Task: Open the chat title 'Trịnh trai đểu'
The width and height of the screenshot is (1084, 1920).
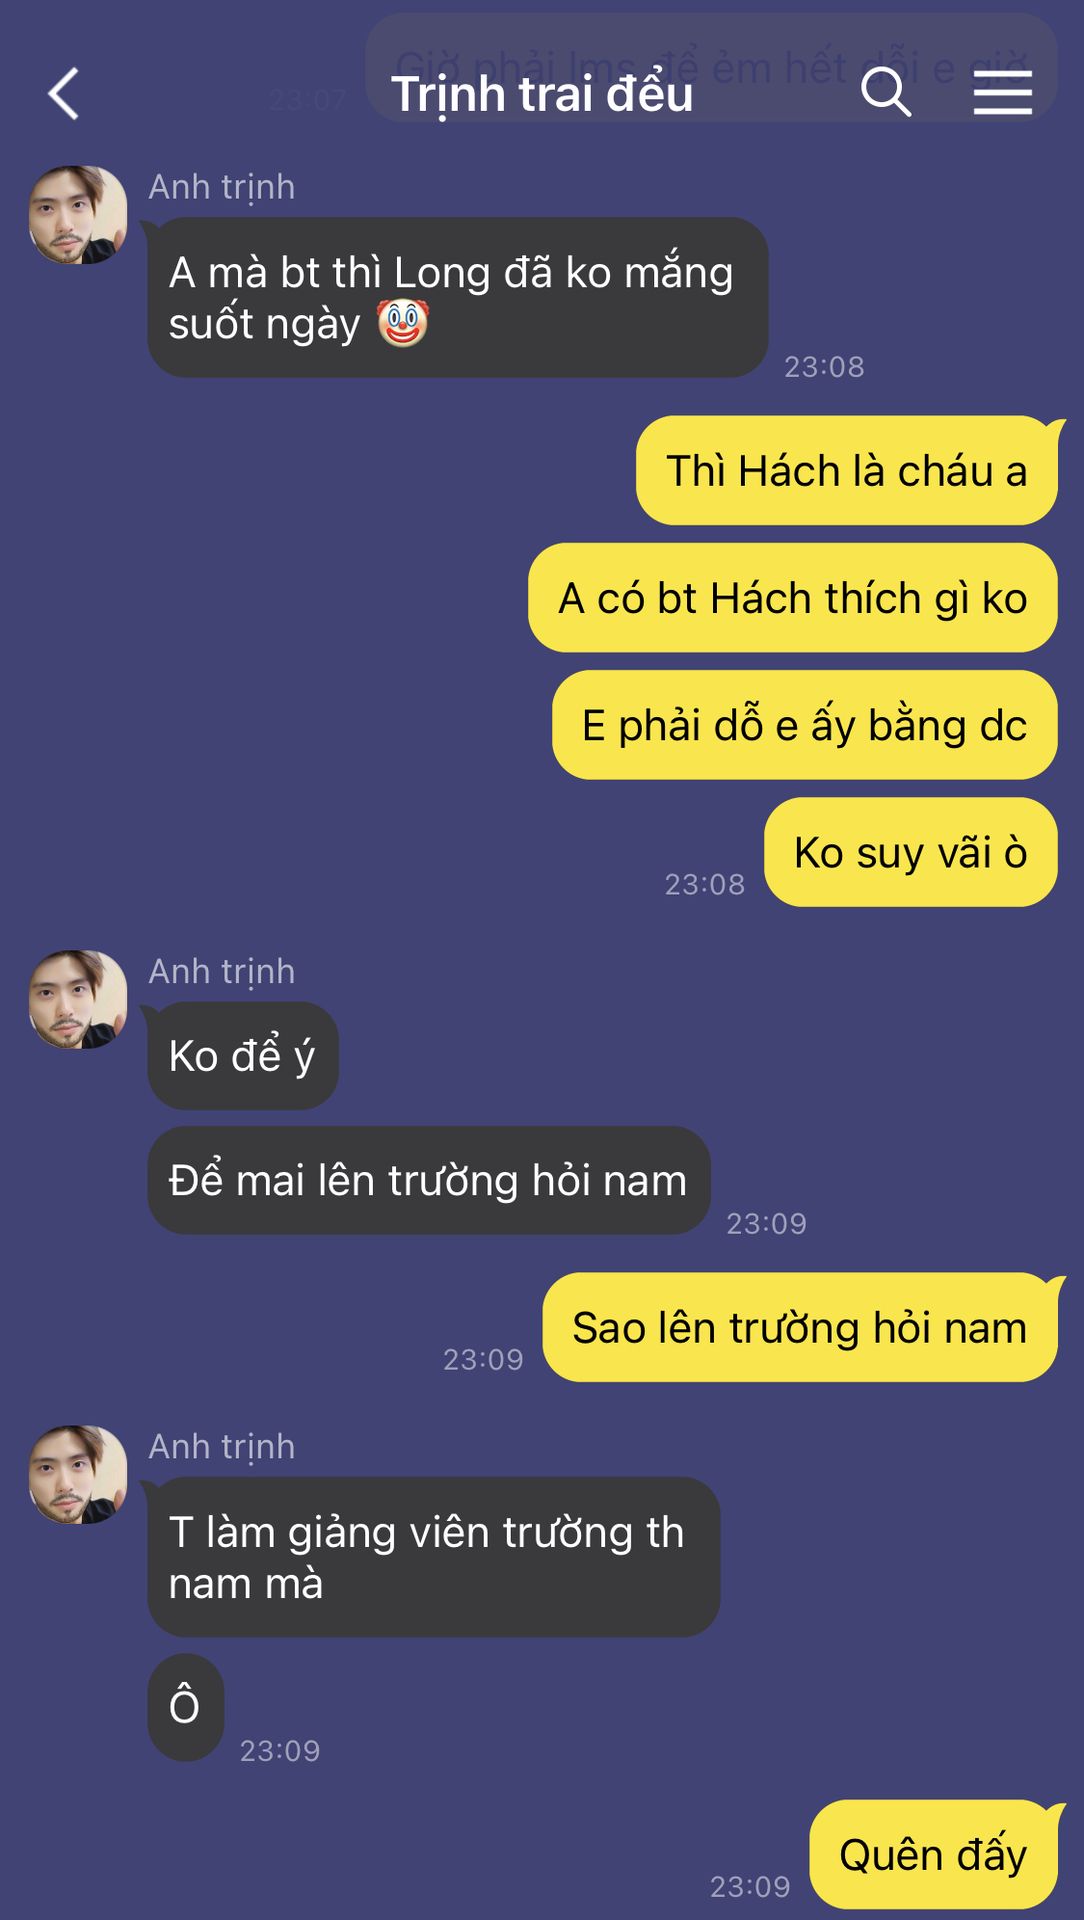Action: point(542,94)
